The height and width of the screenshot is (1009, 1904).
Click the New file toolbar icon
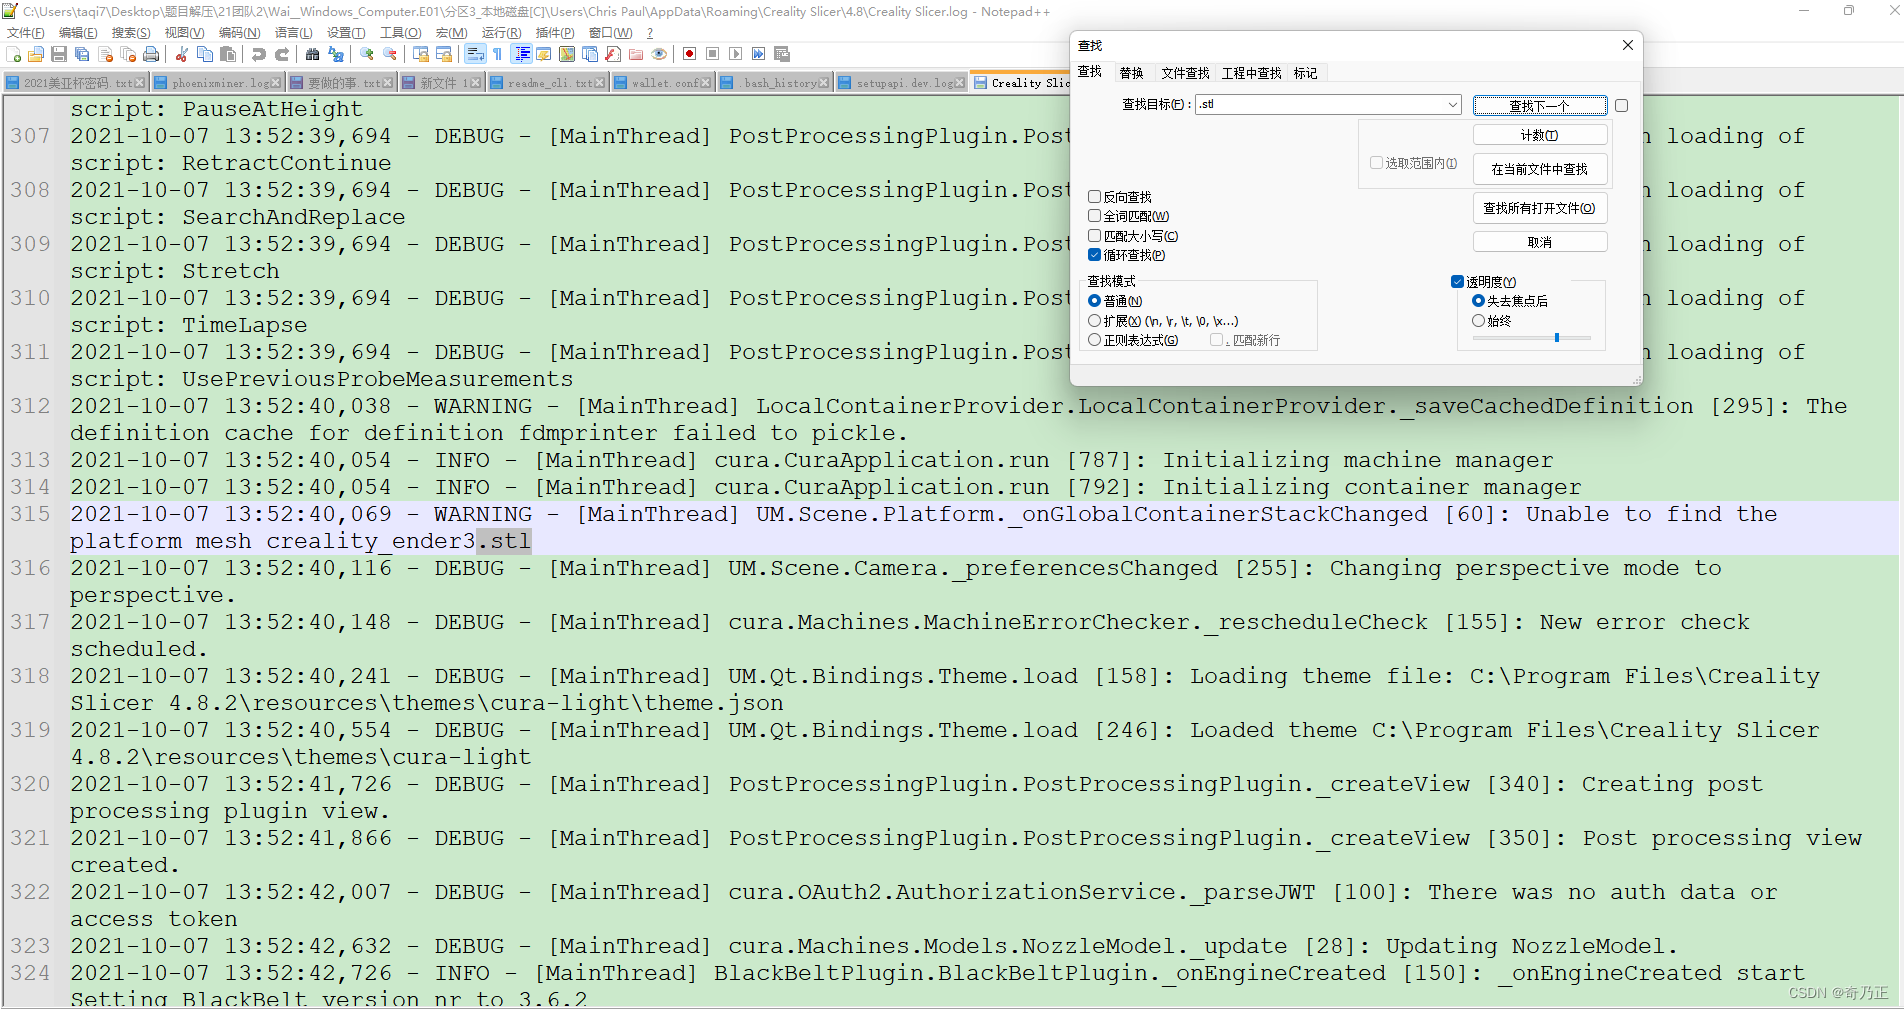point(13,54)
